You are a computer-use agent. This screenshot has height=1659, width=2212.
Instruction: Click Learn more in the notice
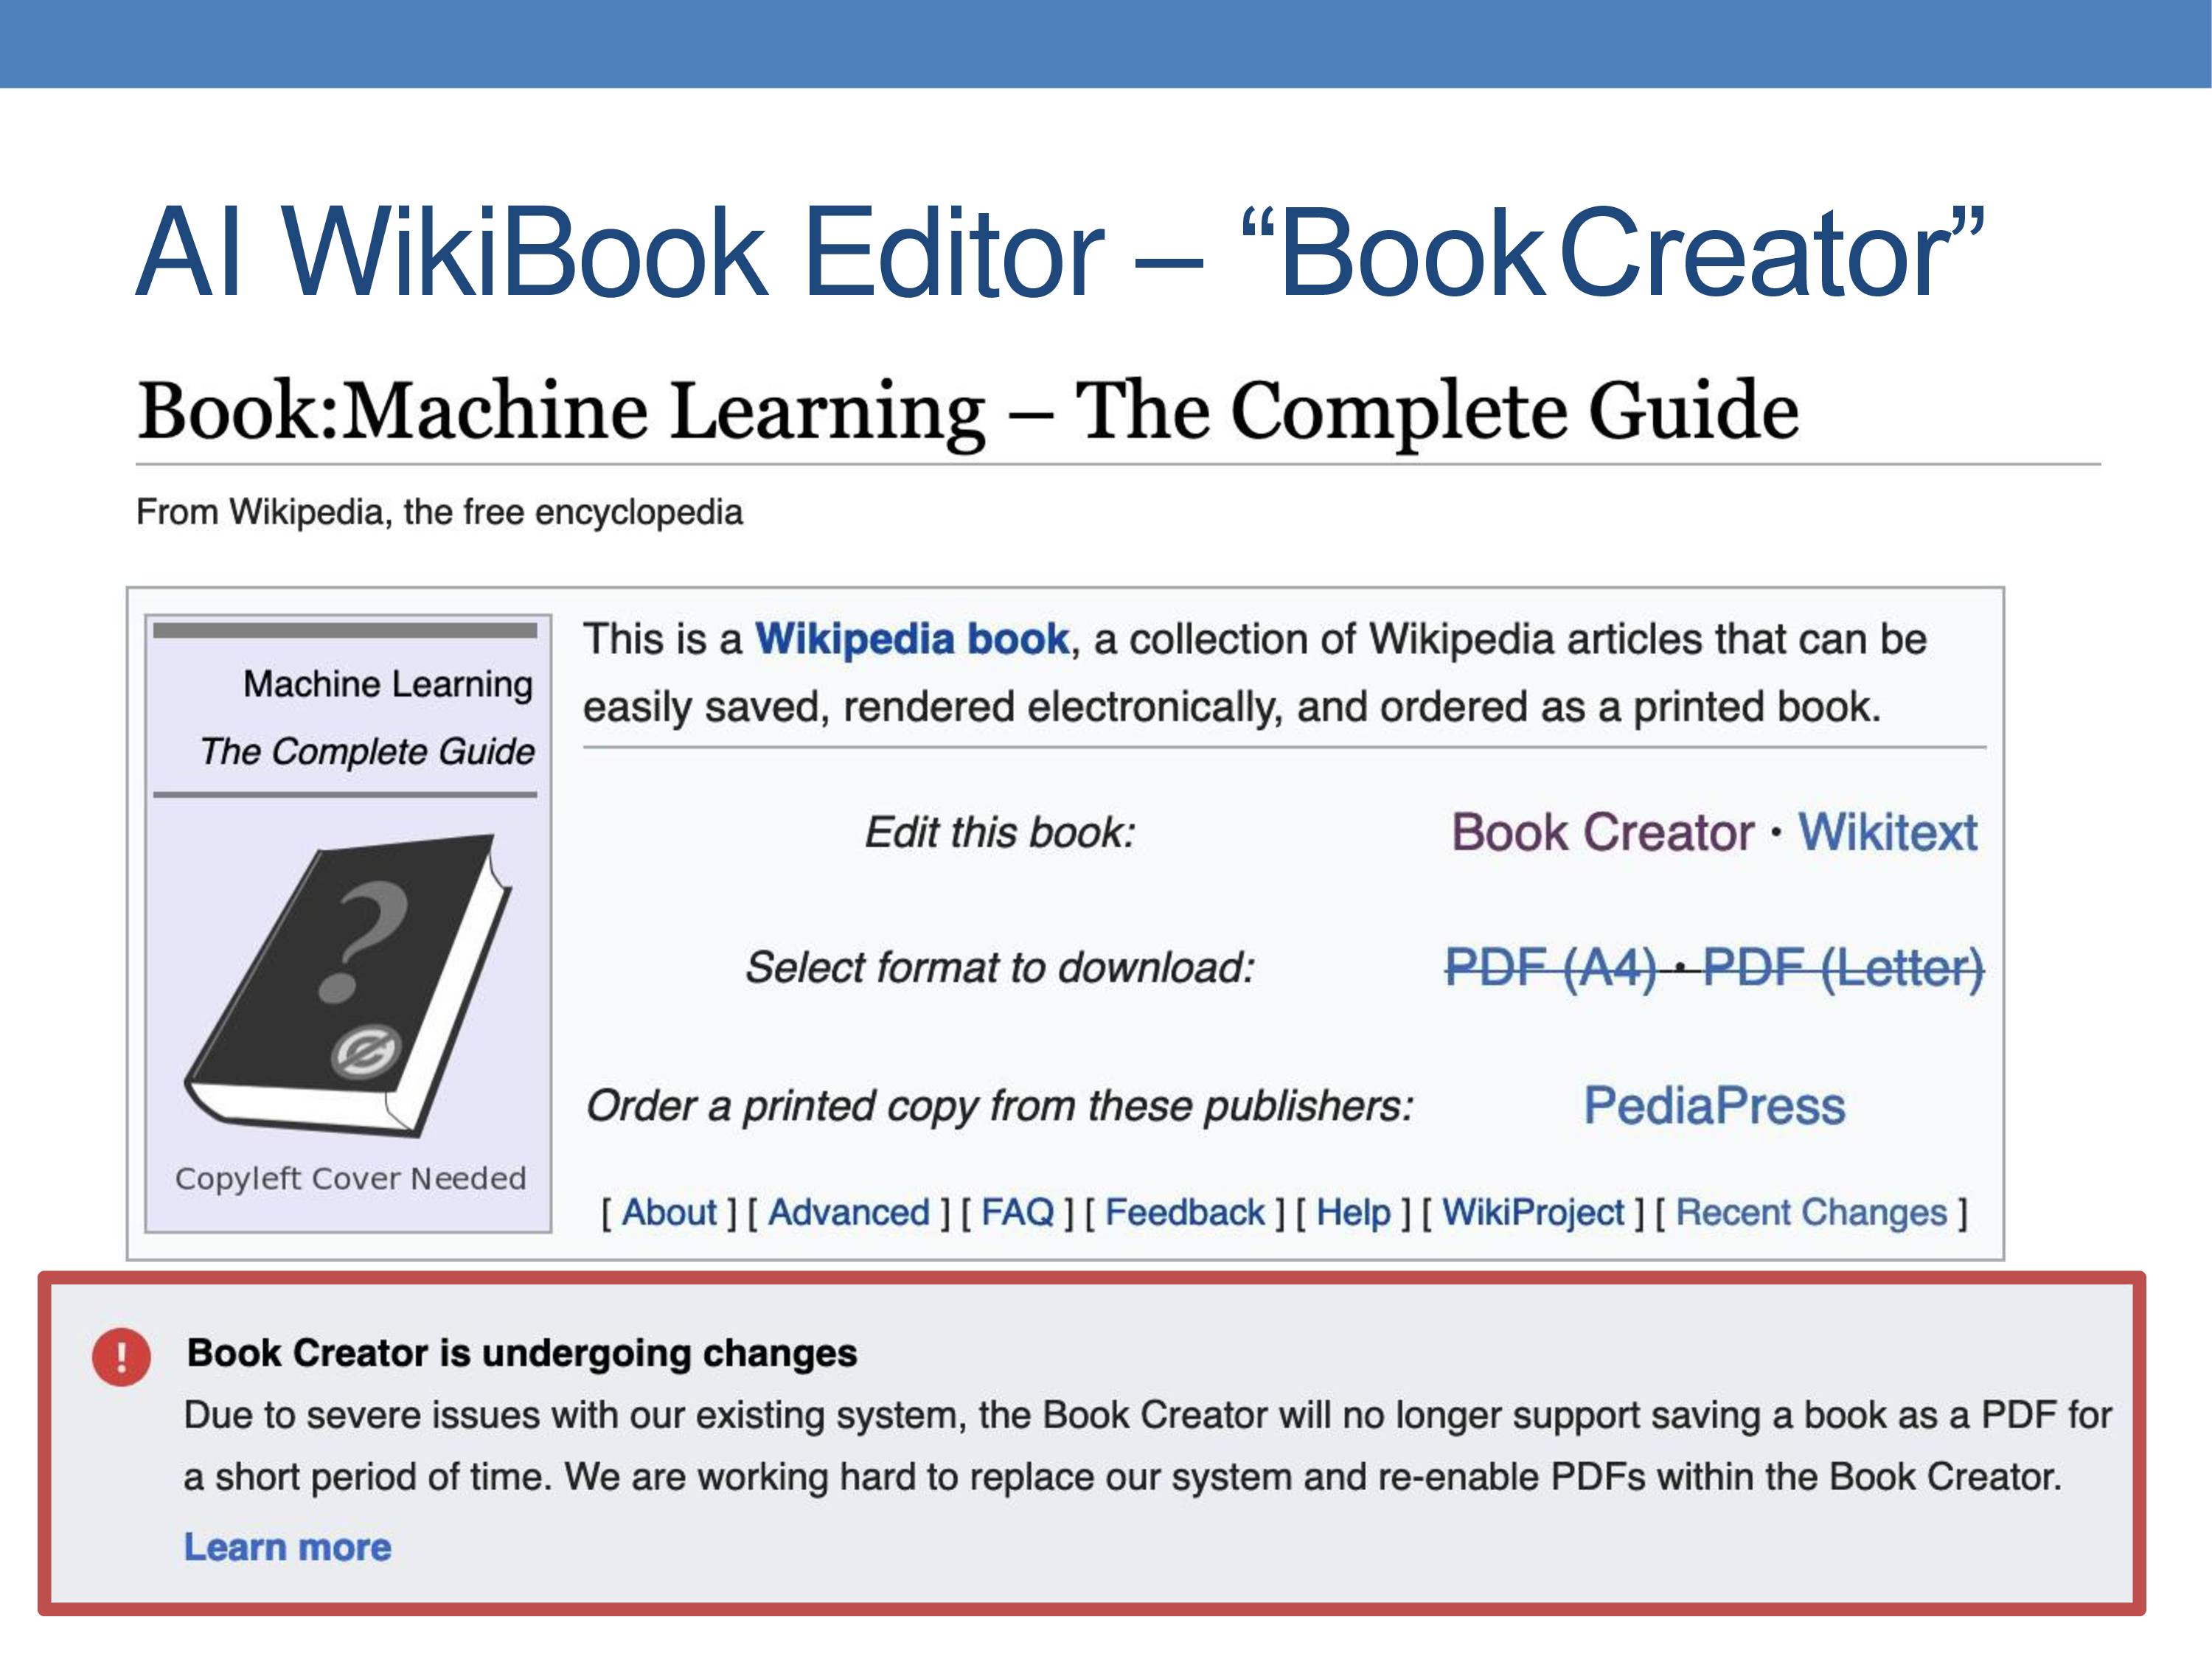tap(287, 1547)
